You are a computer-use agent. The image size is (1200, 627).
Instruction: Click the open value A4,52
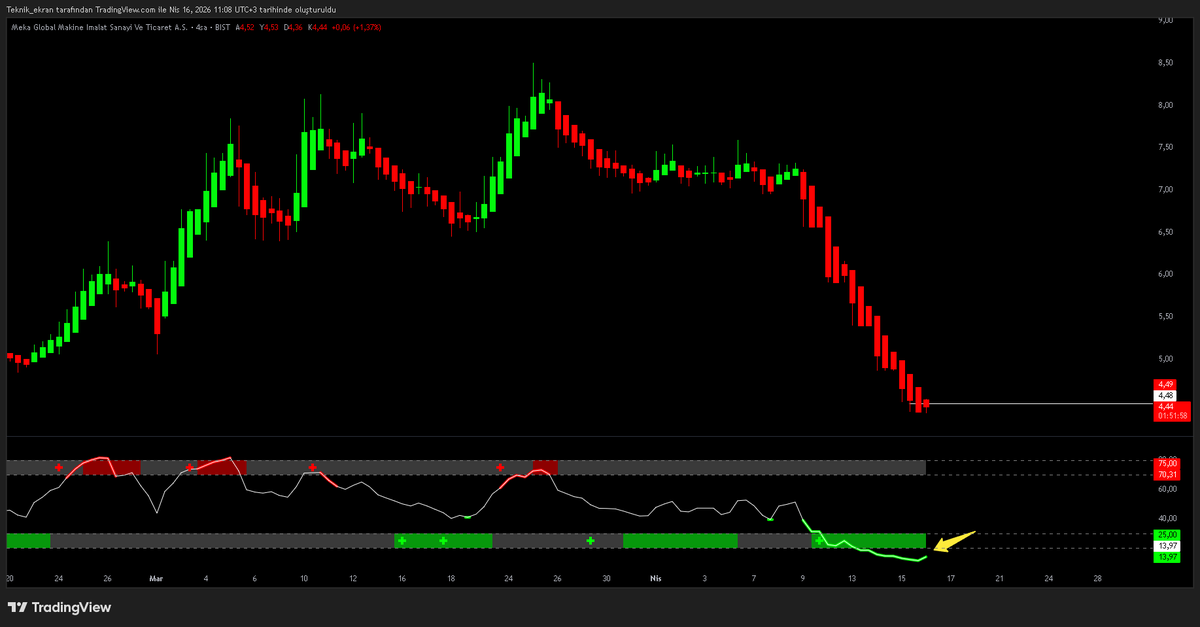pyautogui.click(x=245, y=27)
